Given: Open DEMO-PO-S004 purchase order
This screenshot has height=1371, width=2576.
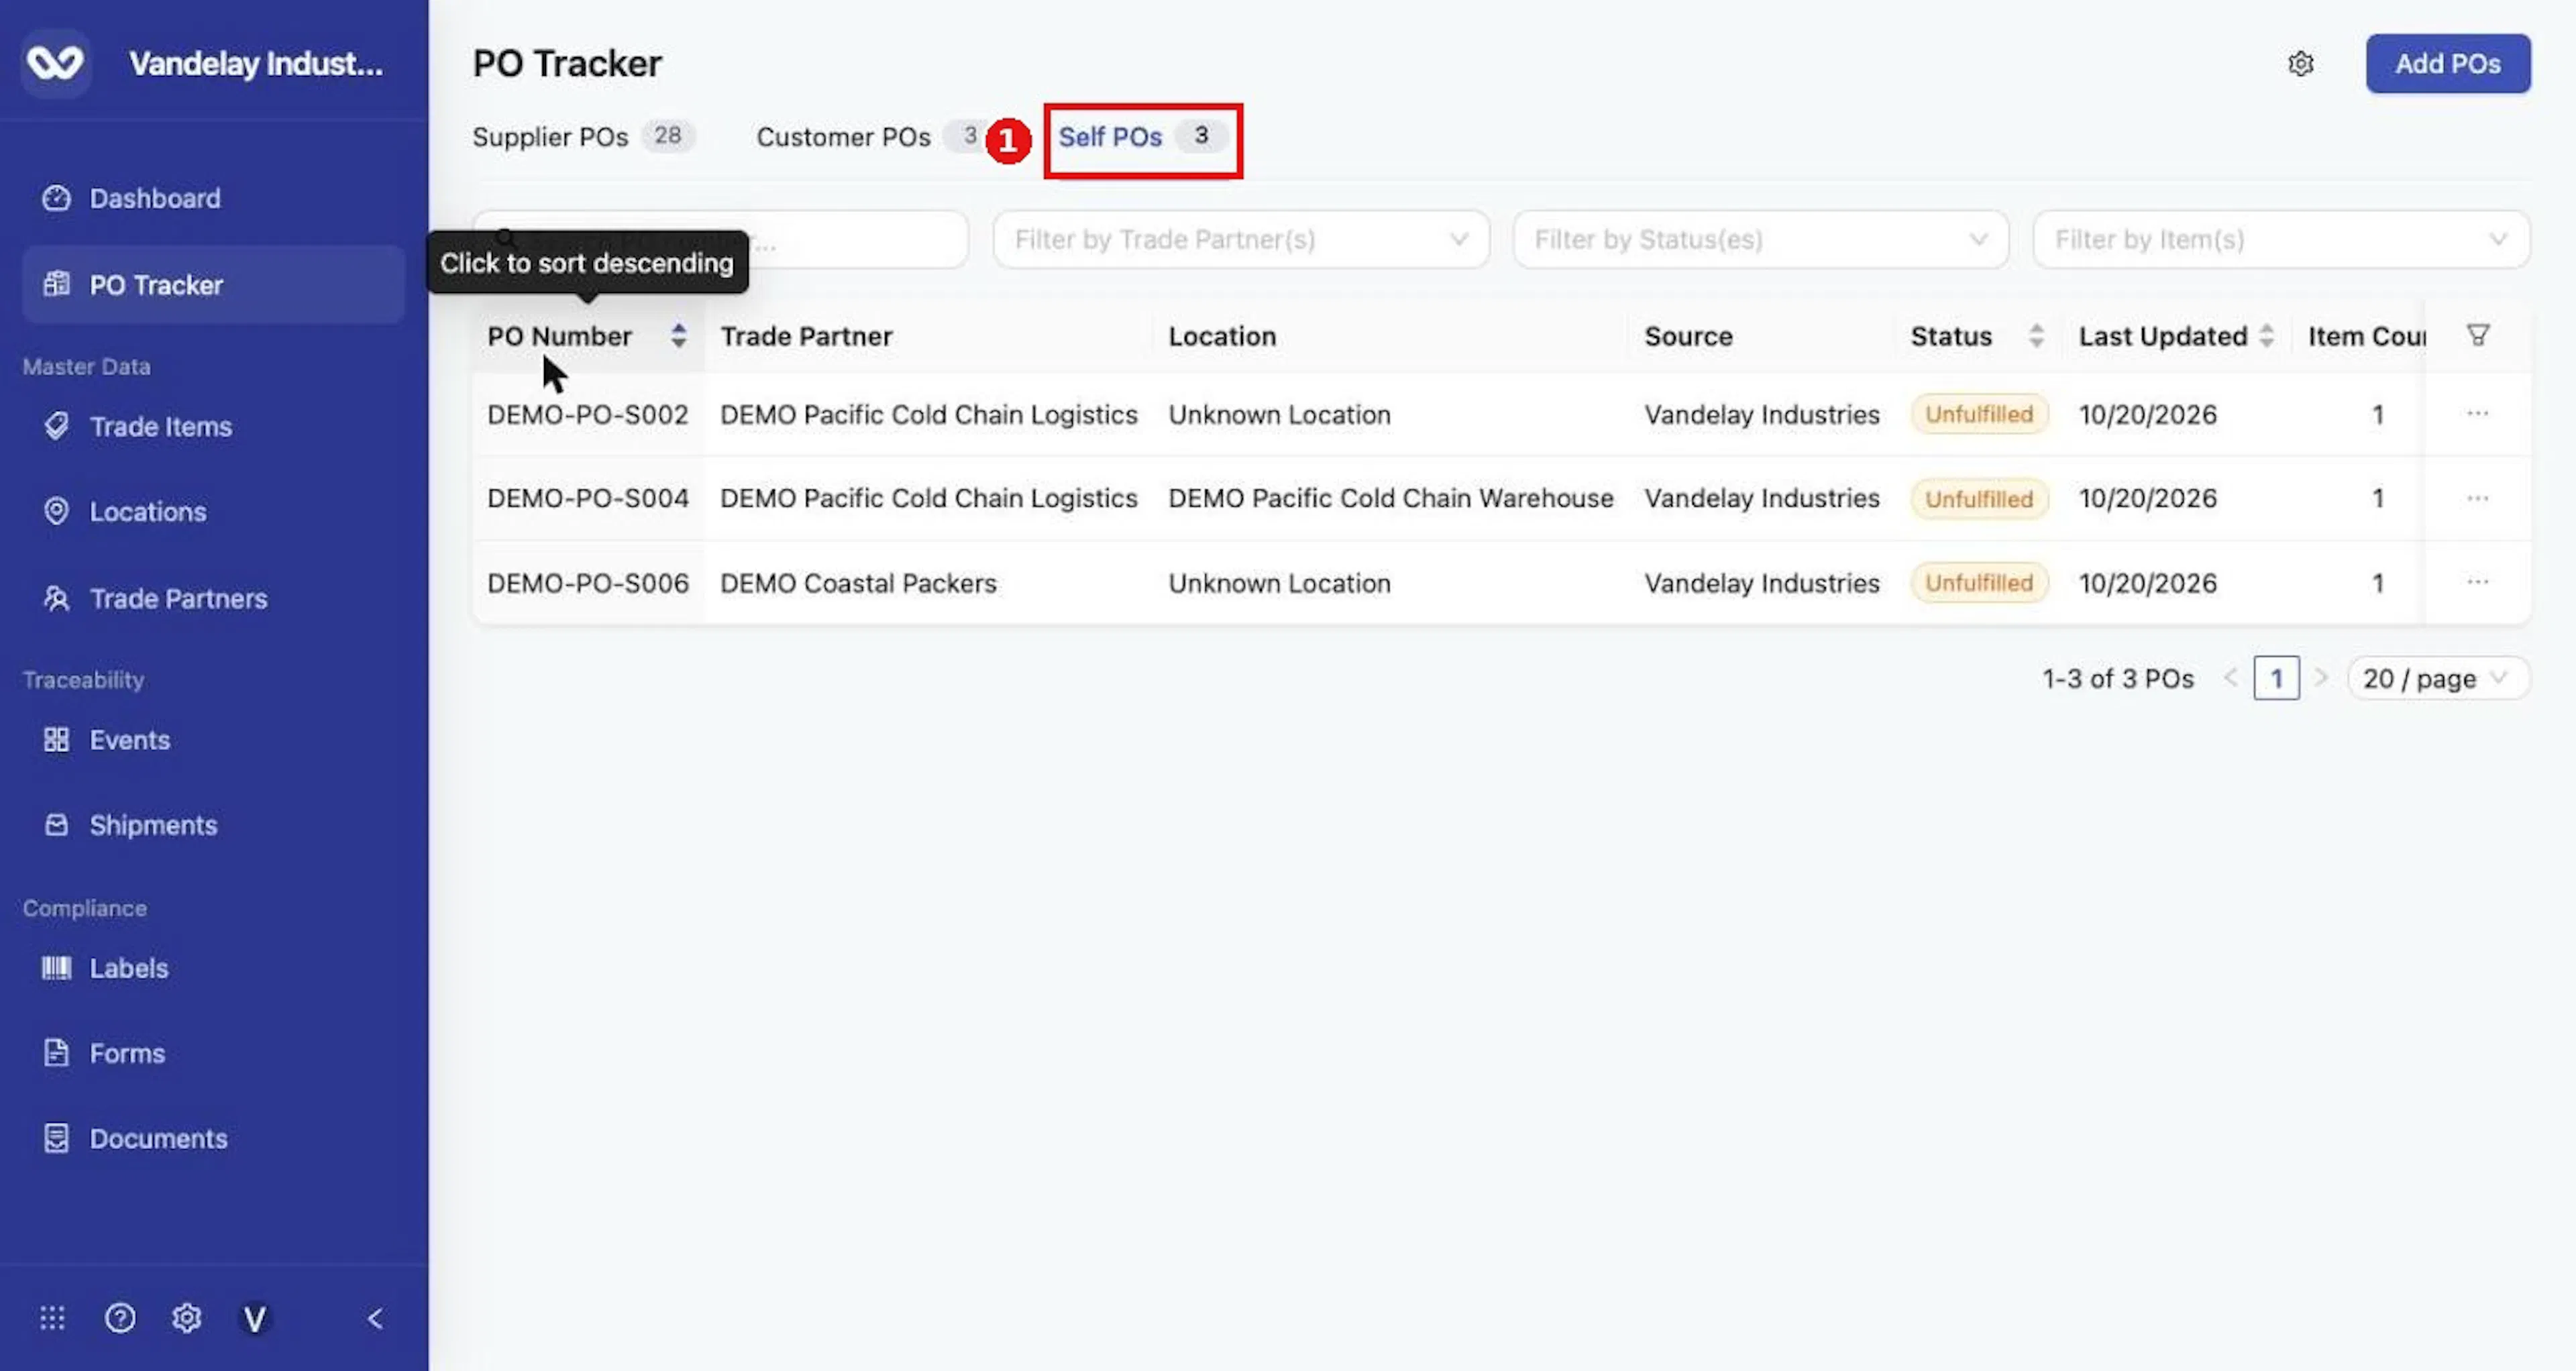Looking at the screenshot, I should [588, 498].
